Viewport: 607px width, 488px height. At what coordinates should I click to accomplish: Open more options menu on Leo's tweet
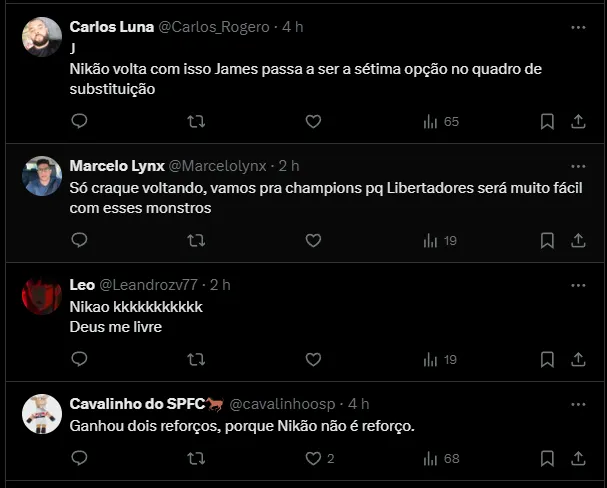point(578,285)
